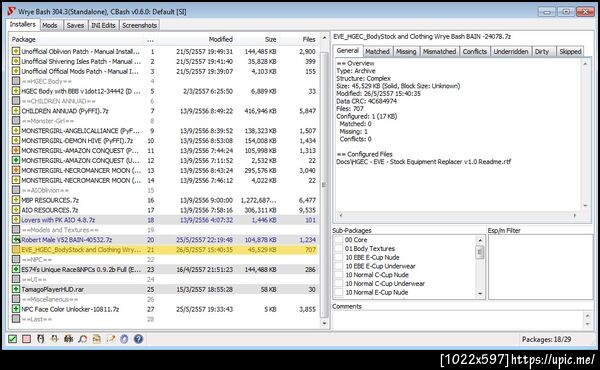Click green status icon of ES74's Unique Race&NPCs
600x370 pixels.
16,269
